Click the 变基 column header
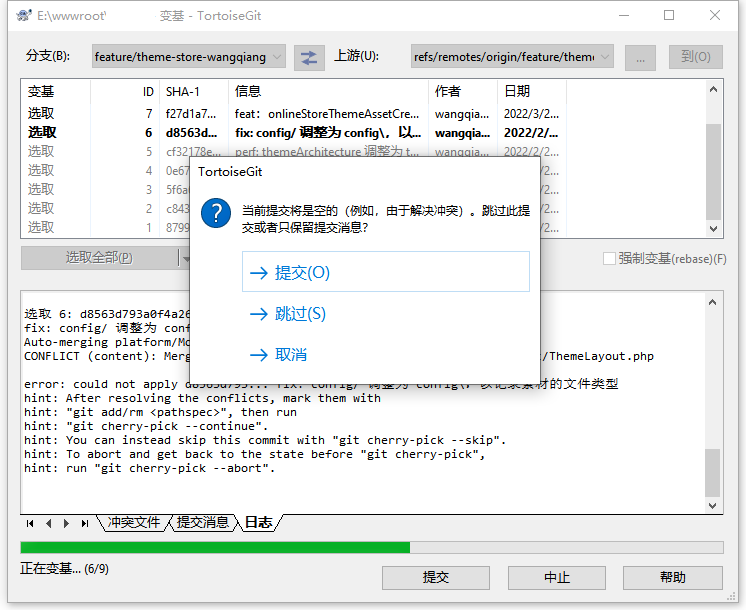 [56, 91]
